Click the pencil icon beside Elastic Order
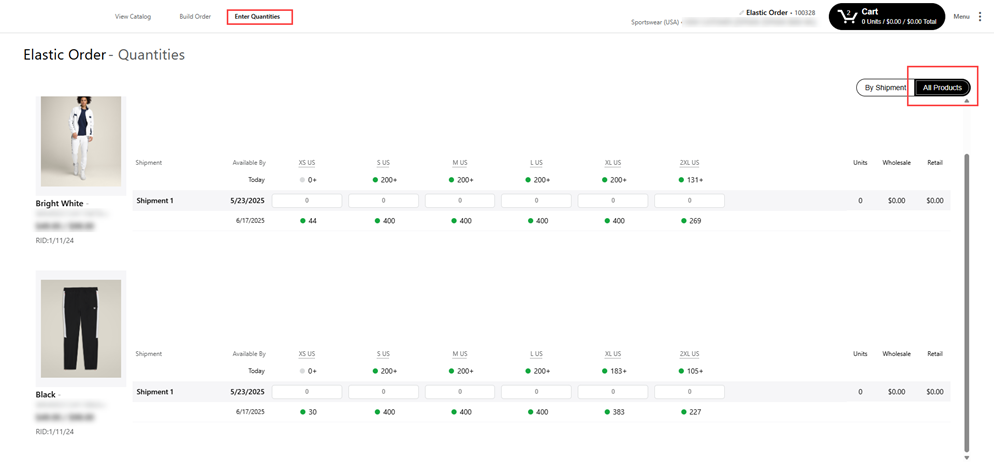This screenshot has height=472, width=994. tap(741, 12)
